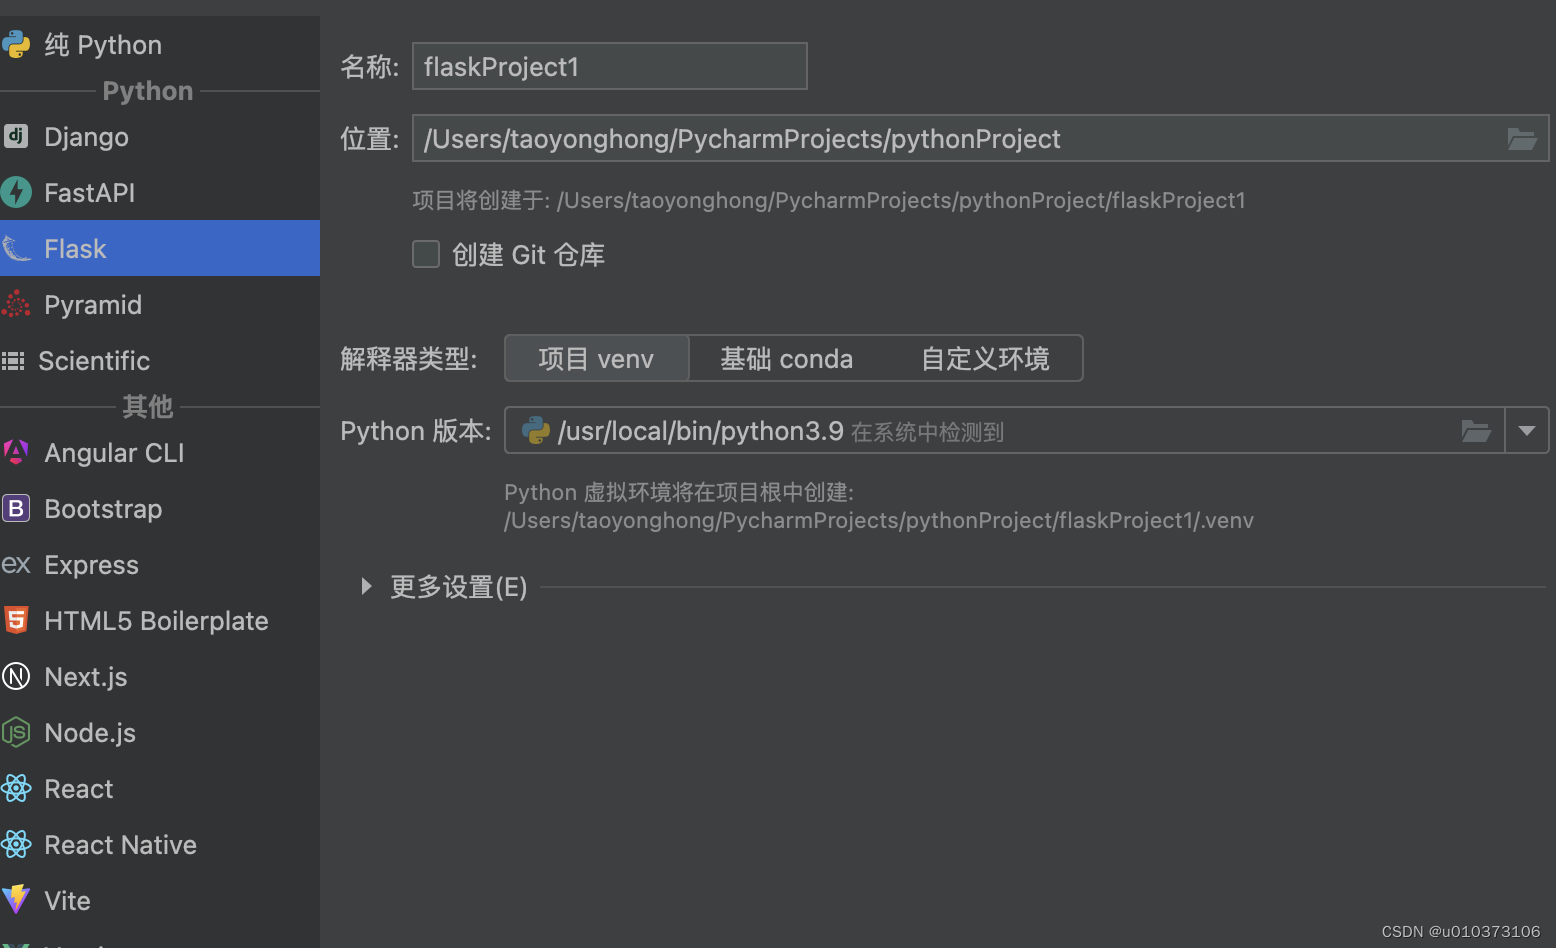Click the Scientific project icon

[13, 360]
